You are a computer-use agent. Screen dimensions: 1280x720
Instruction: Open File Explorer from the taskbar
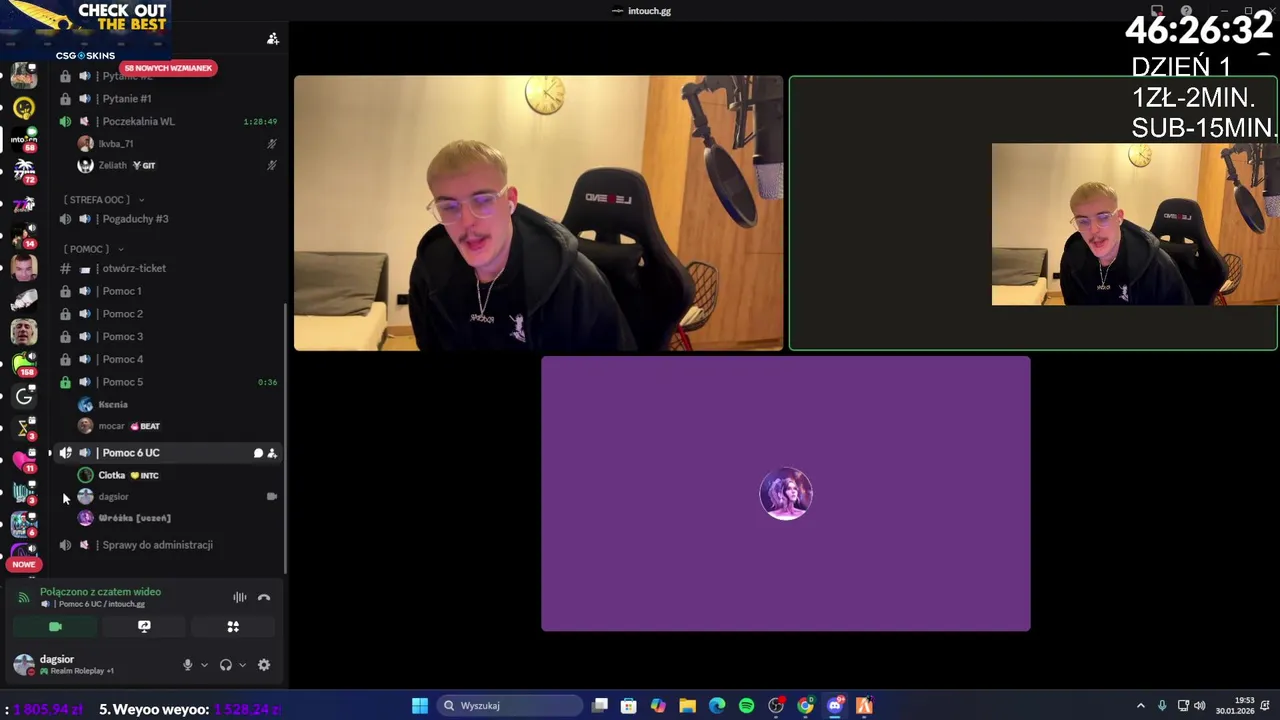pos(687,706)
